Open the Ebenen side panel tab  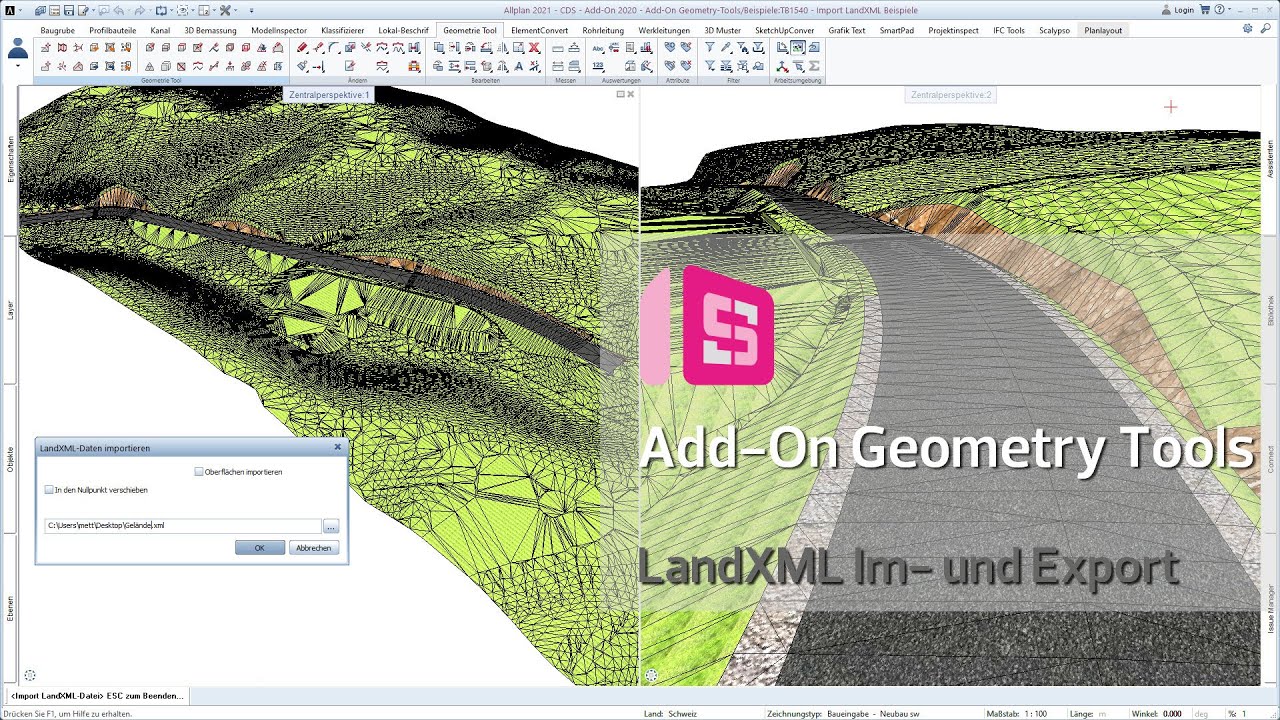click(x=10, y=609)
